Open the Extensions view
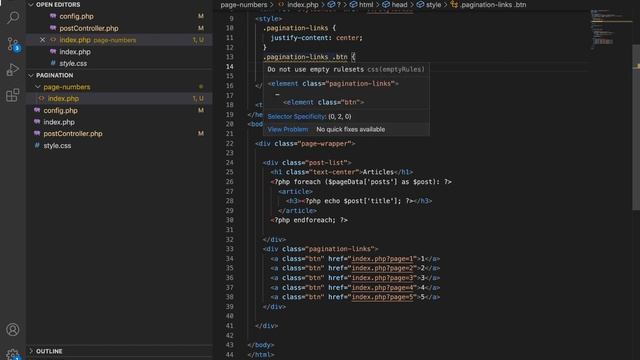Viewport: 640px width, 360px height. [13, 96]
